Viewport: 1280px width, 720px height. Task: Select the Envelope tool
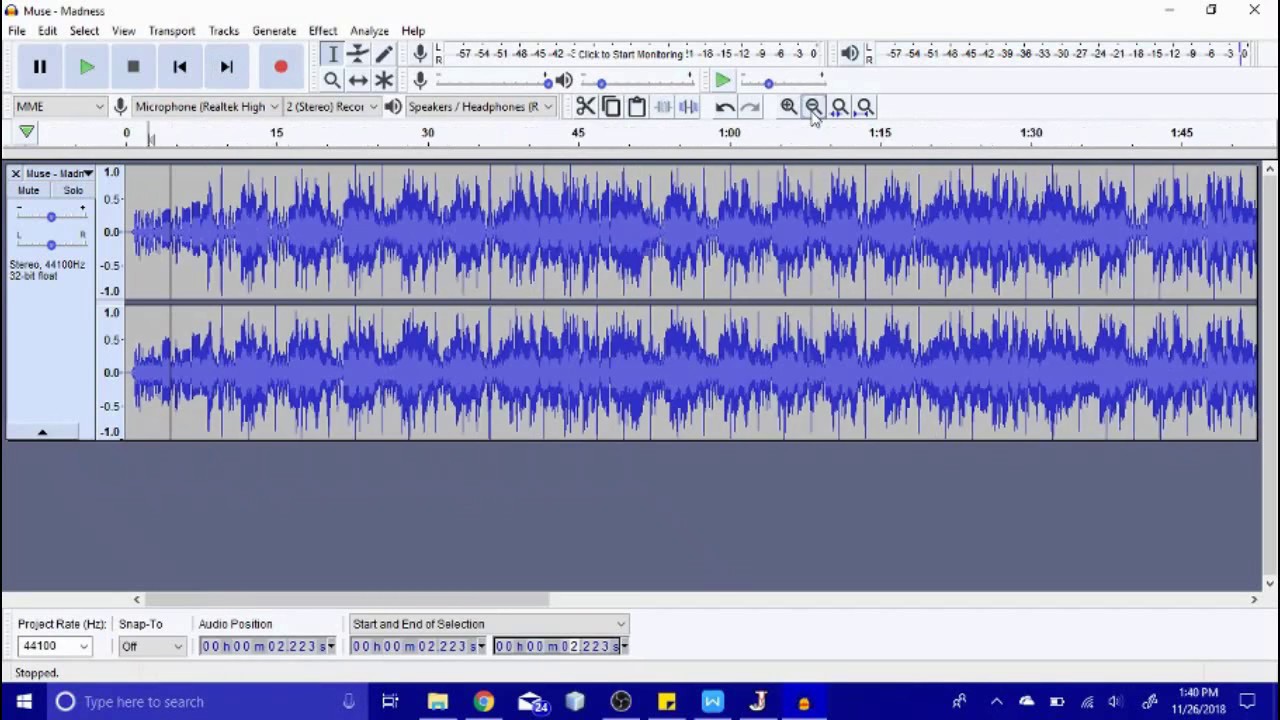tap(358, 54)
